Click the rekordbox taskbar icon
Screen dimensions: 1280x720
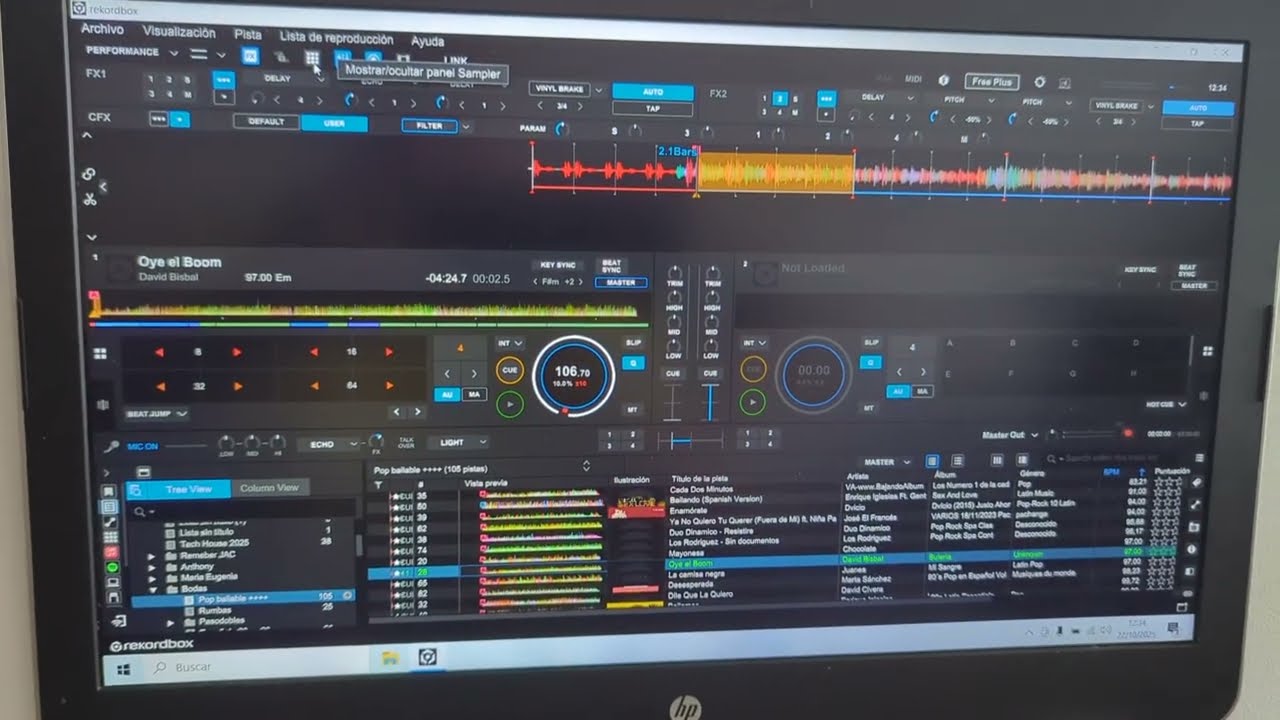point(427,657)
